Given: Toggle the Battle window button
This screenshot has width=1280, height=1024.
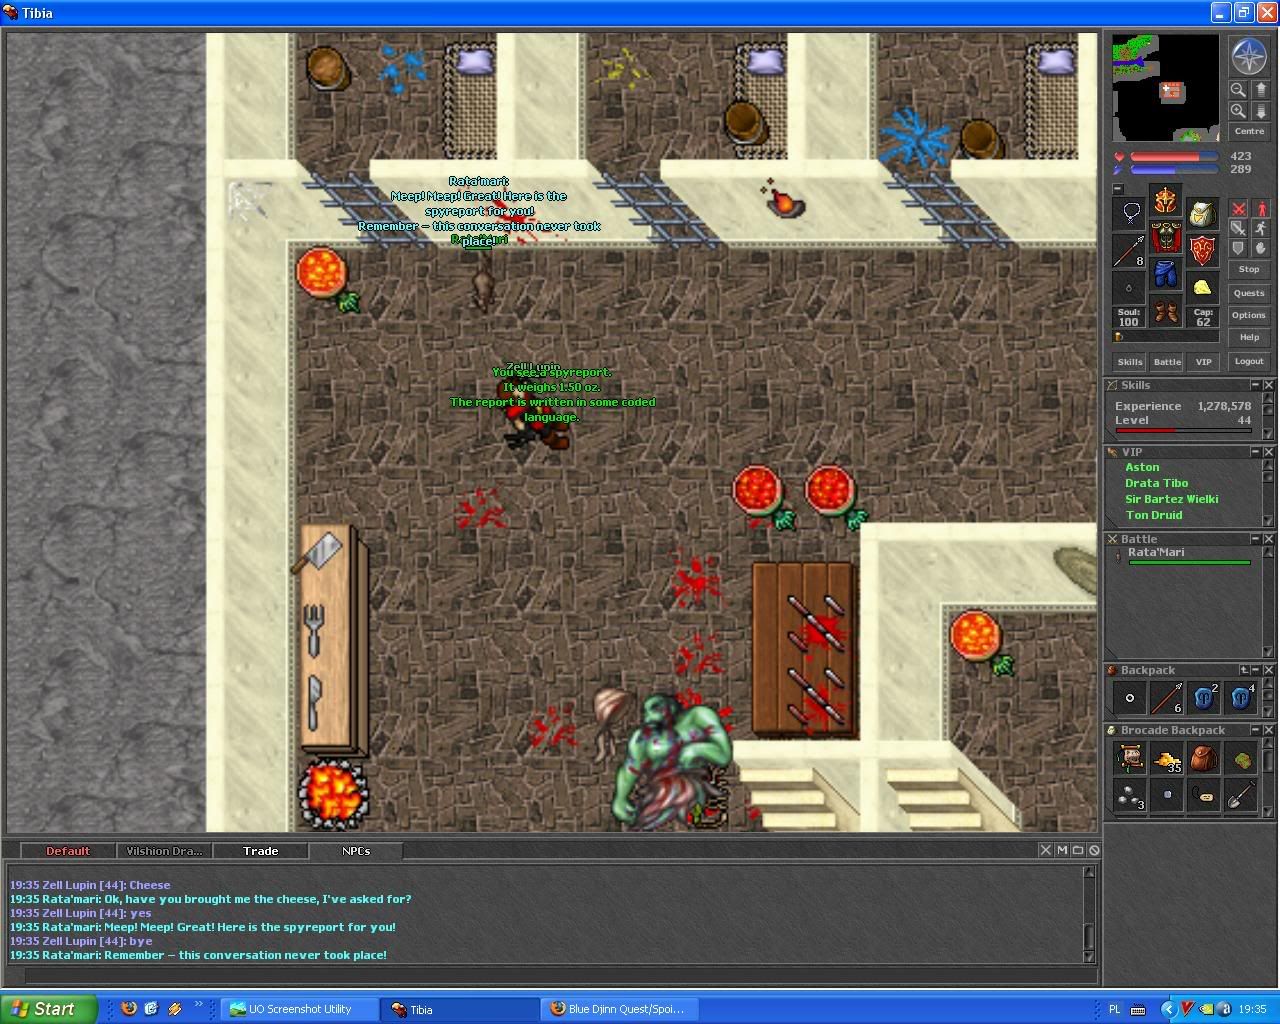Looking at the screenshot, I should point(1167,362).
